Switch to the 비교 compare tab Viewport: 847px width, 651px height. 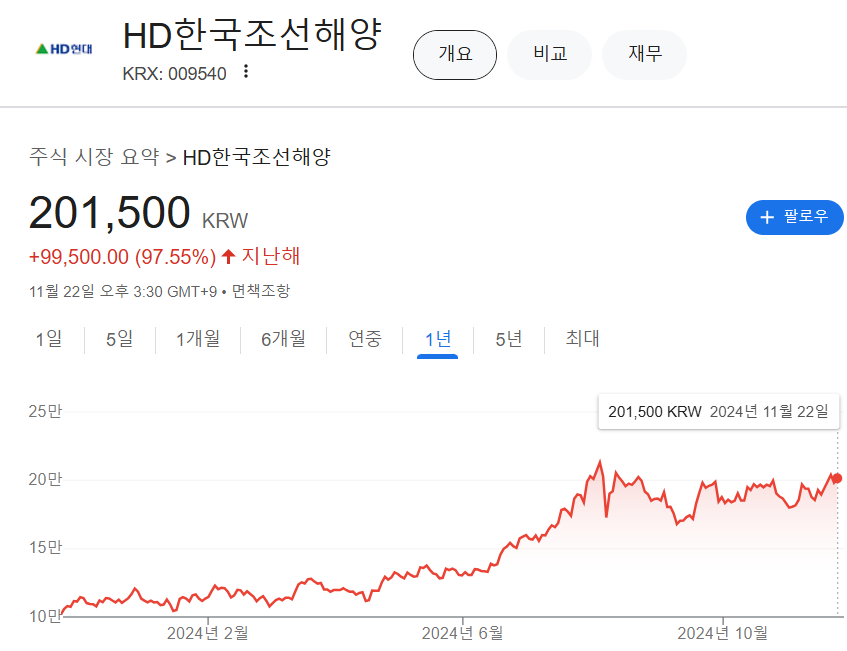pos(550,54)
